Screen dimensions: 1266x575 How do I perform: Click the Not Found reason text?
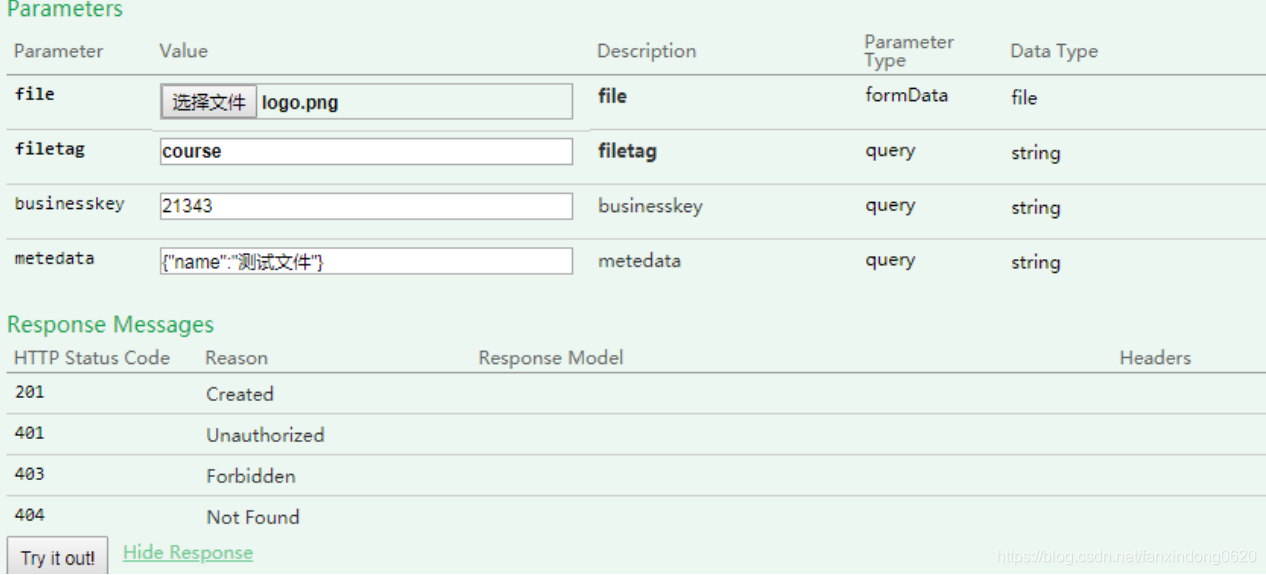[x=253, y=517]
